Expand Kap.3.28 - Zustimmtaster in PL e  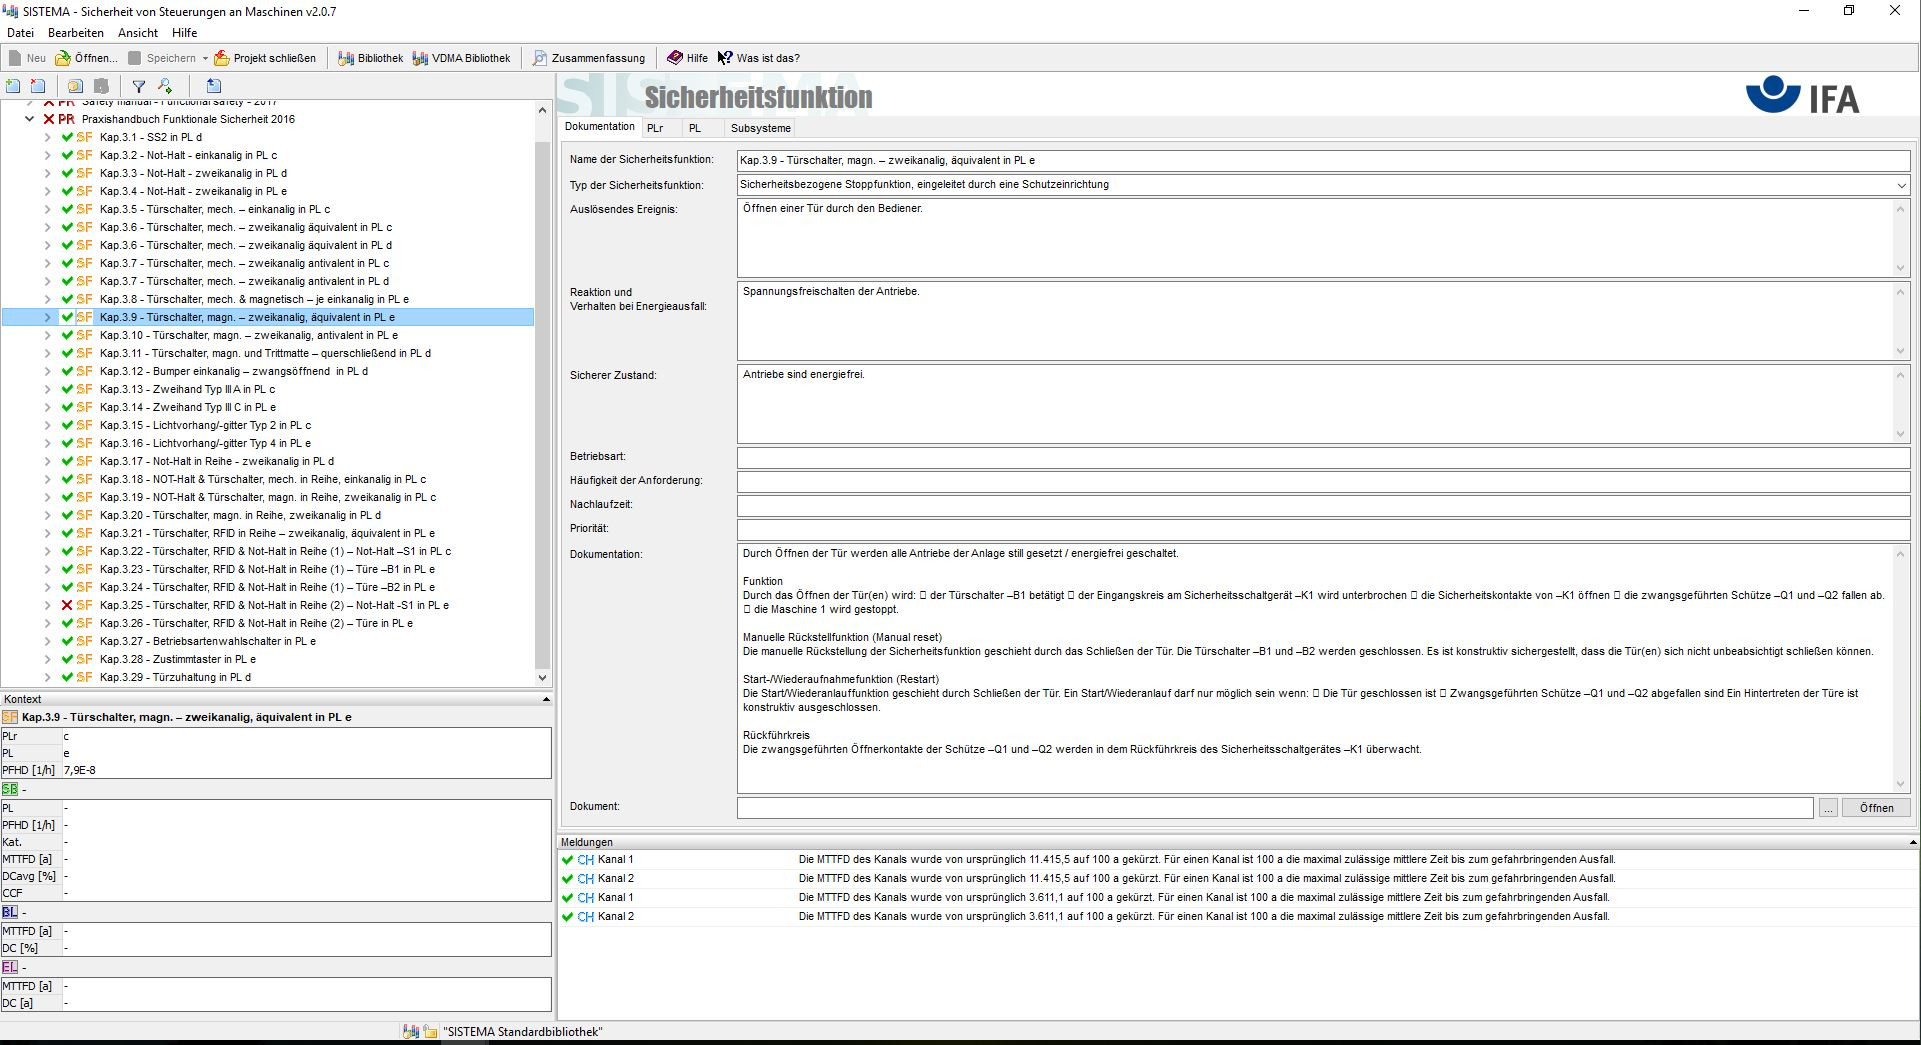coord(48,659)
